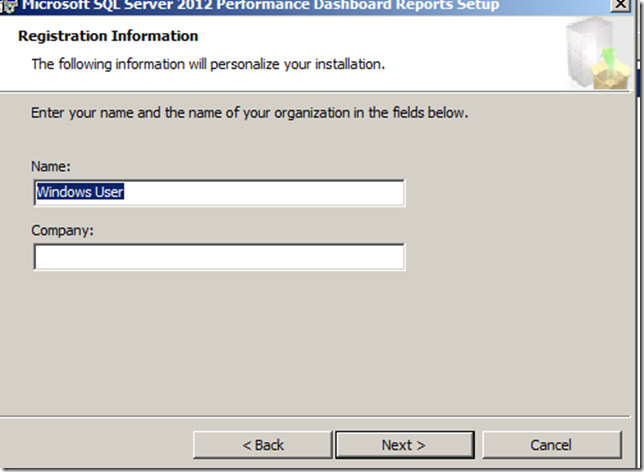
Task: Click the Next button
Action: coord(404,445)
